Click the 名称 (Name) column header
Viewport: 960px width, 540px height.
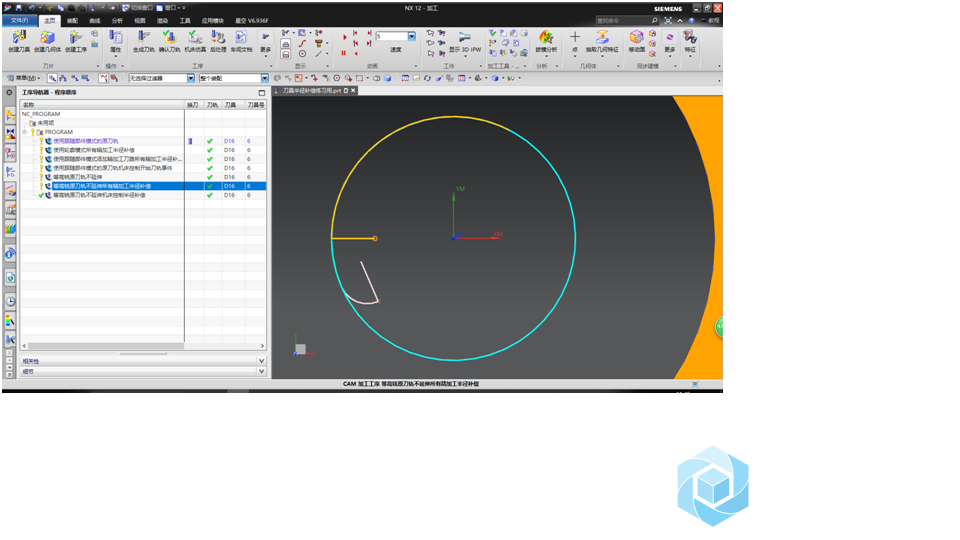click(102, 105)
